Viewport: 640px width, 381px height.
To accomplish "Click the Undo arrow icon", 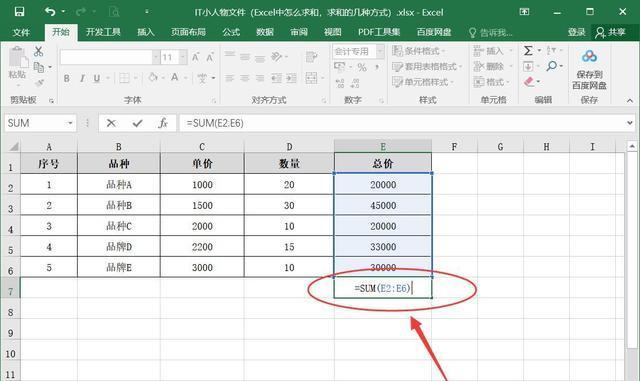I will [50, 12].
